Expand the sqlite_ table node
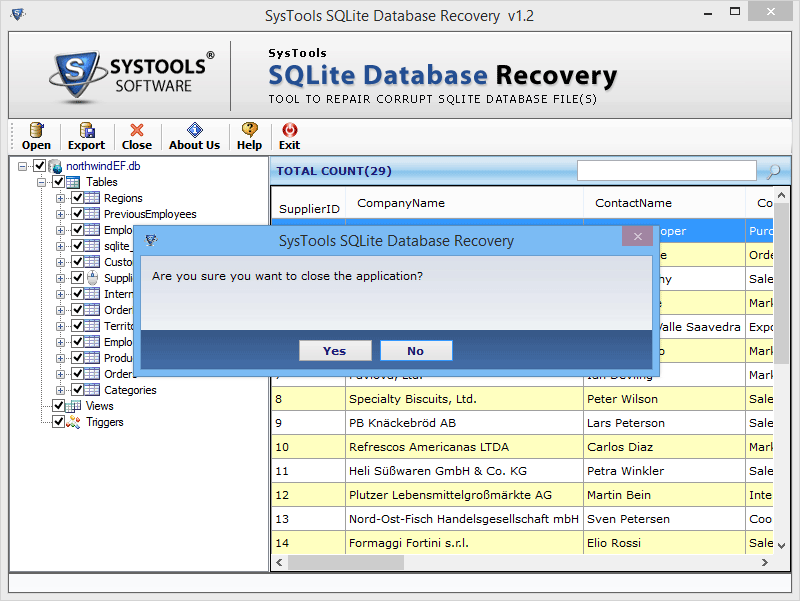Screen dimensions: 800x601 [60, 246]
